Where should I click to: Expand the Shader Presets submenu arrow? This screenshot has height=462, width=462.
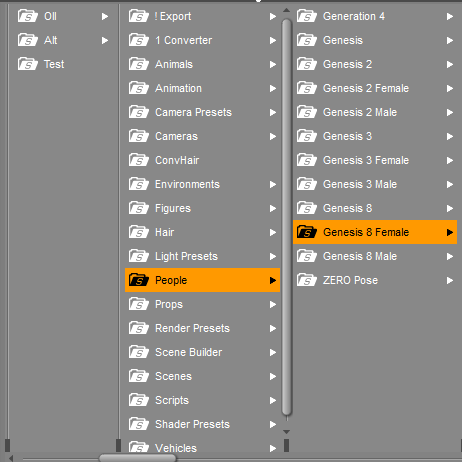tap(273, 424)
